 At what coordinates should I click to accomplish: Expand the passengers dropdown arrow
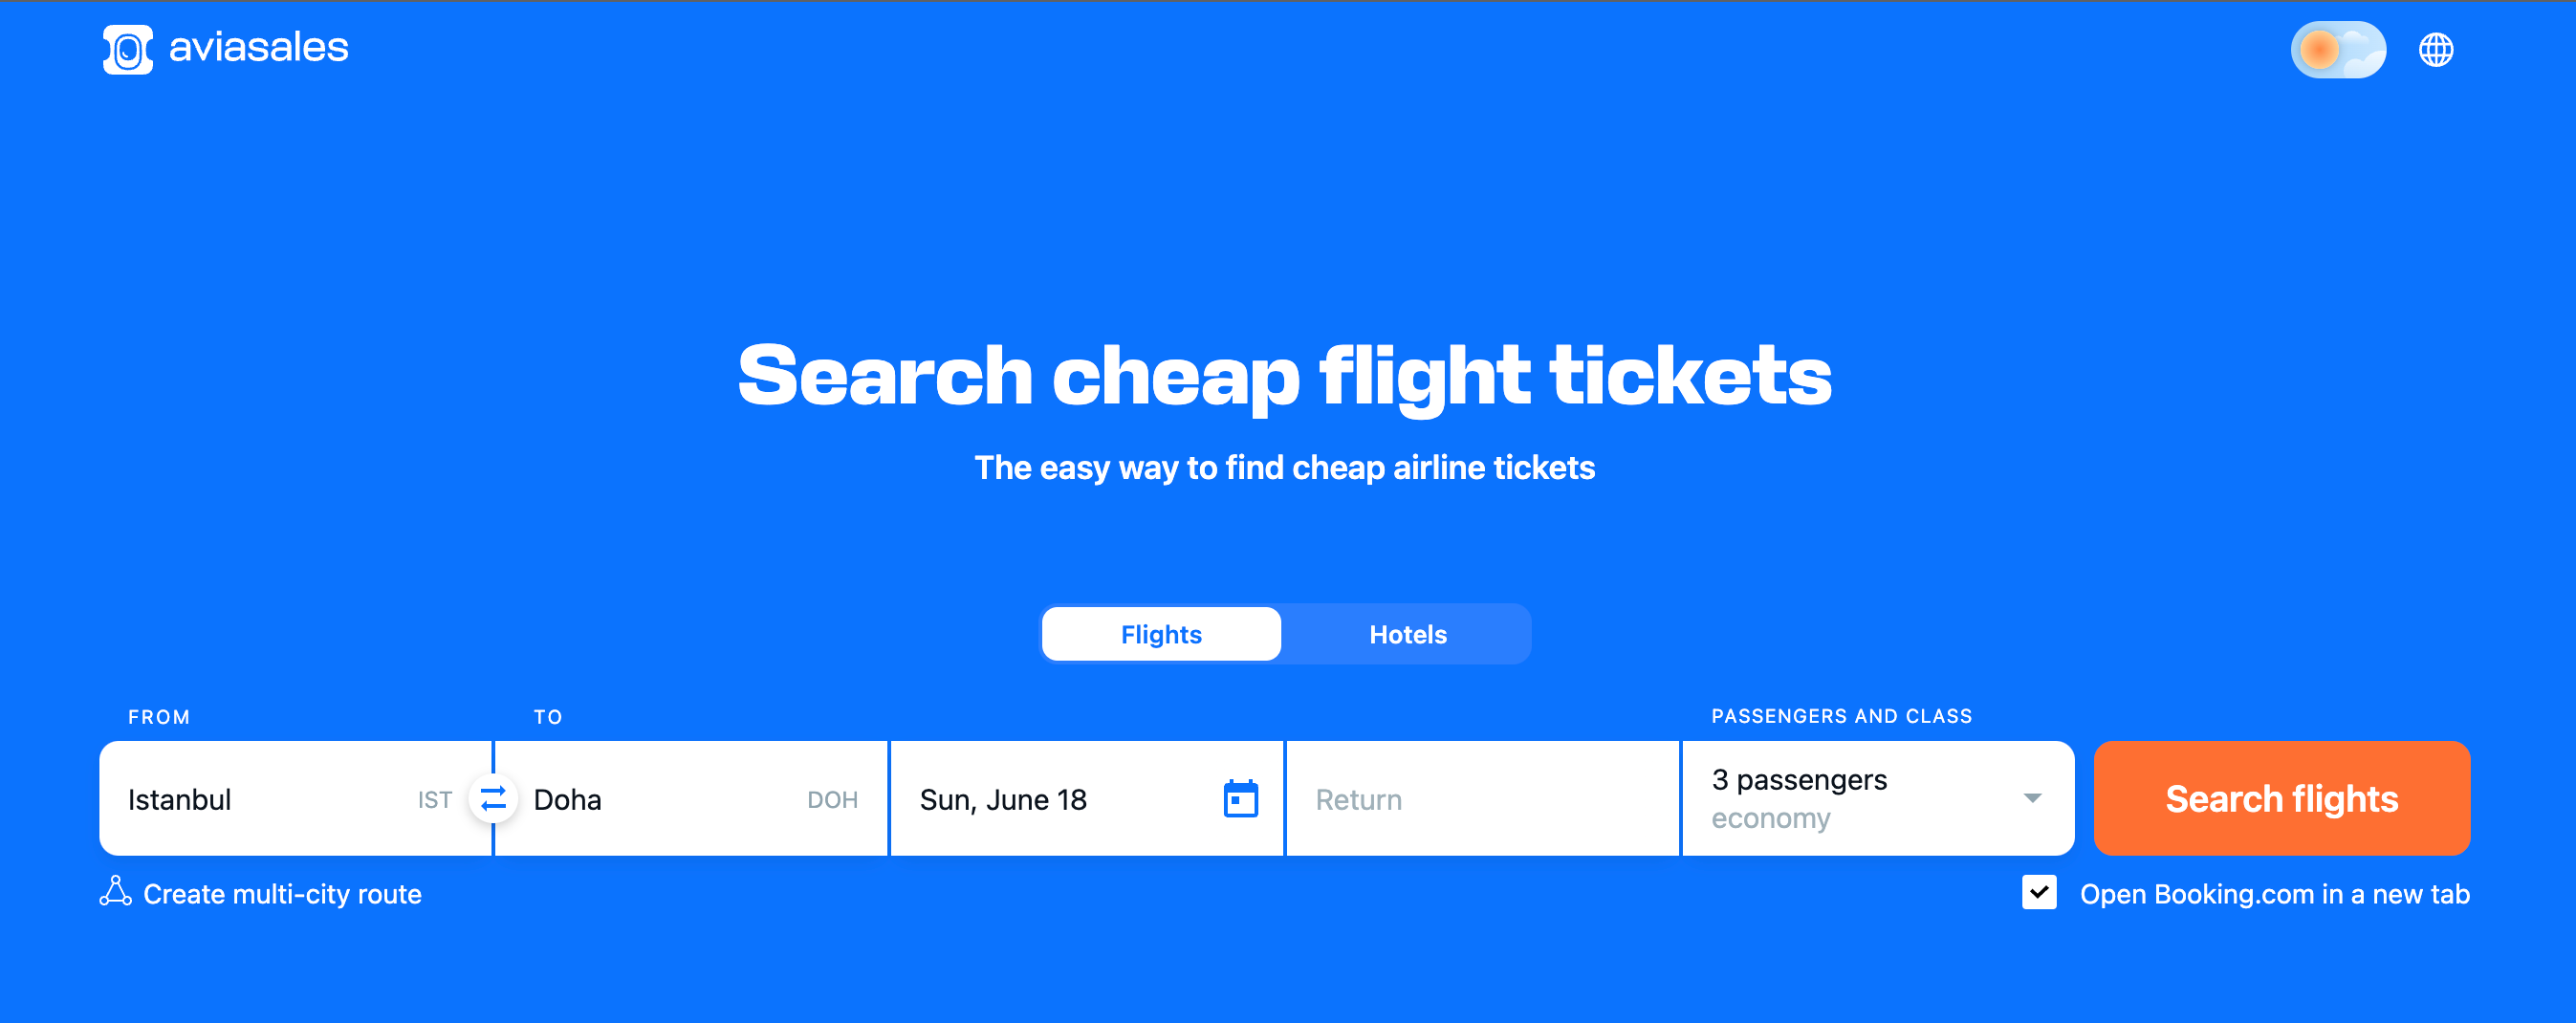pyautogui.click(x=2032, y=798)
